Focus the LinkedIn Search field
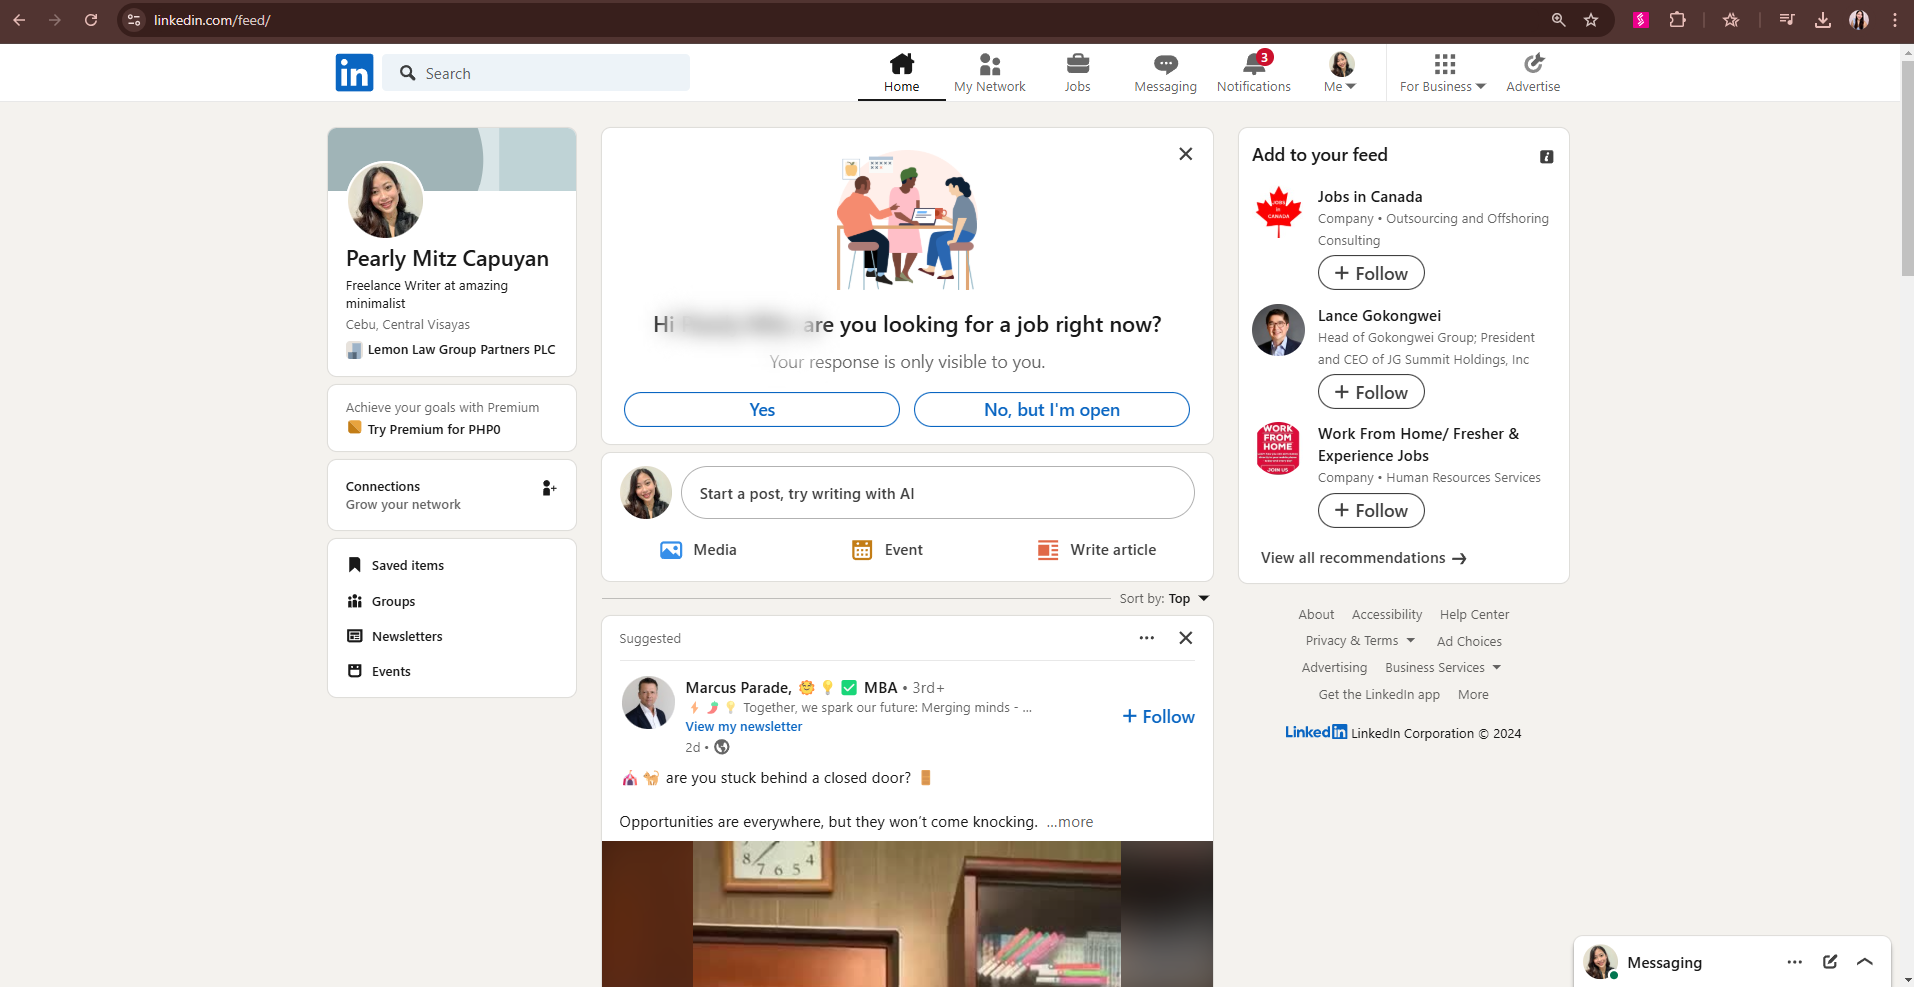 coord(536,73)
